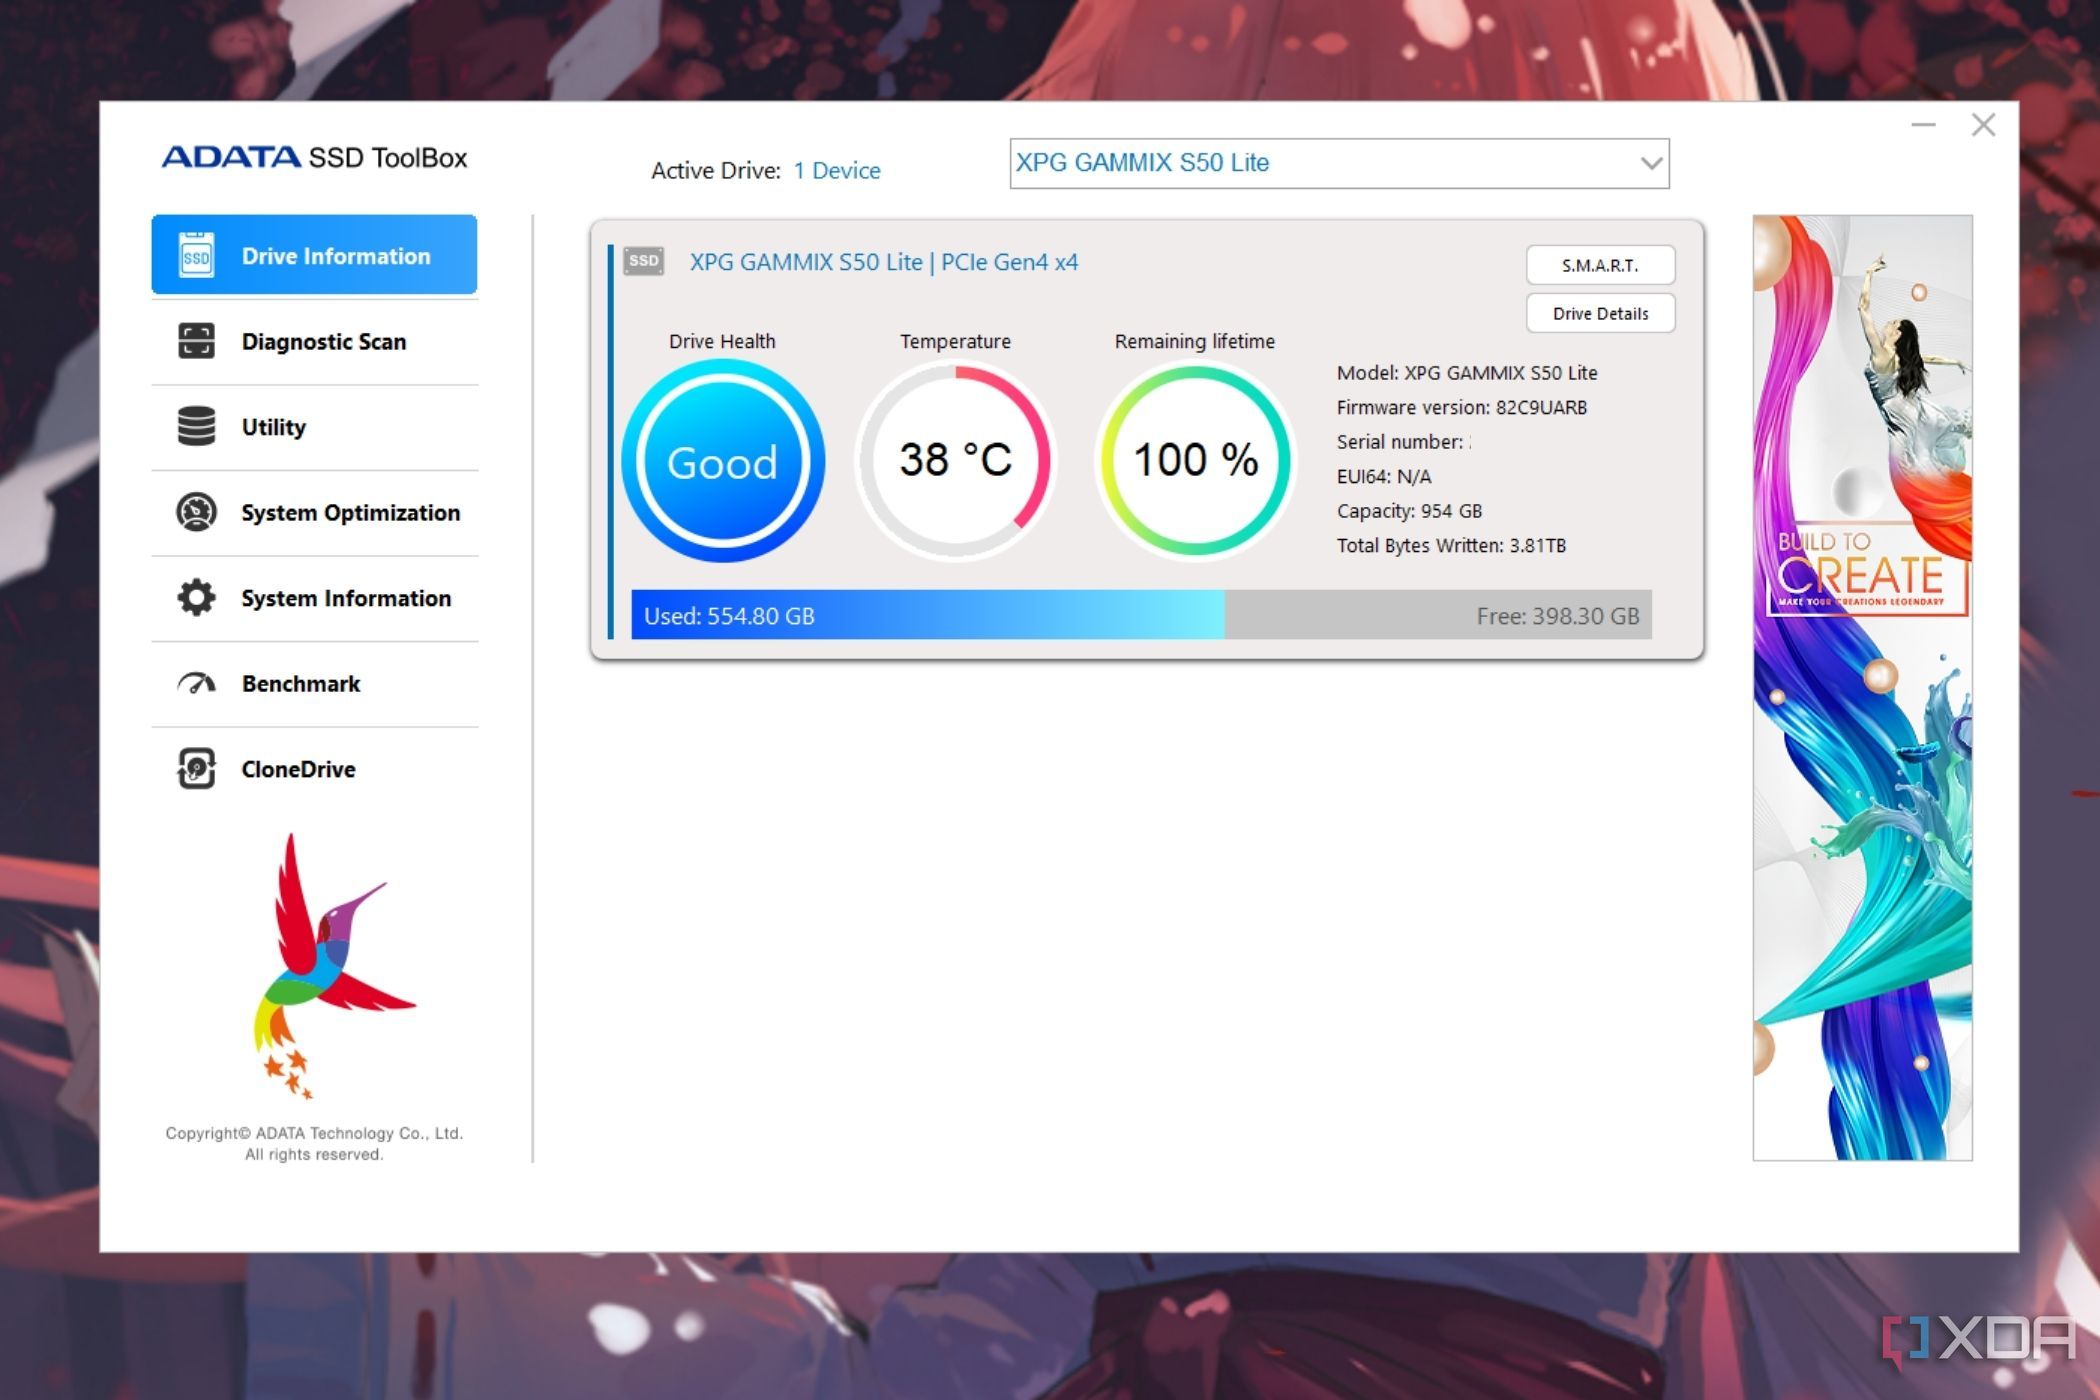The width and height of the screenshot is (2100, 1400).
Task: Click the XPG GAMMIX S50 Lite combo box
Action: pos(1339,163)
